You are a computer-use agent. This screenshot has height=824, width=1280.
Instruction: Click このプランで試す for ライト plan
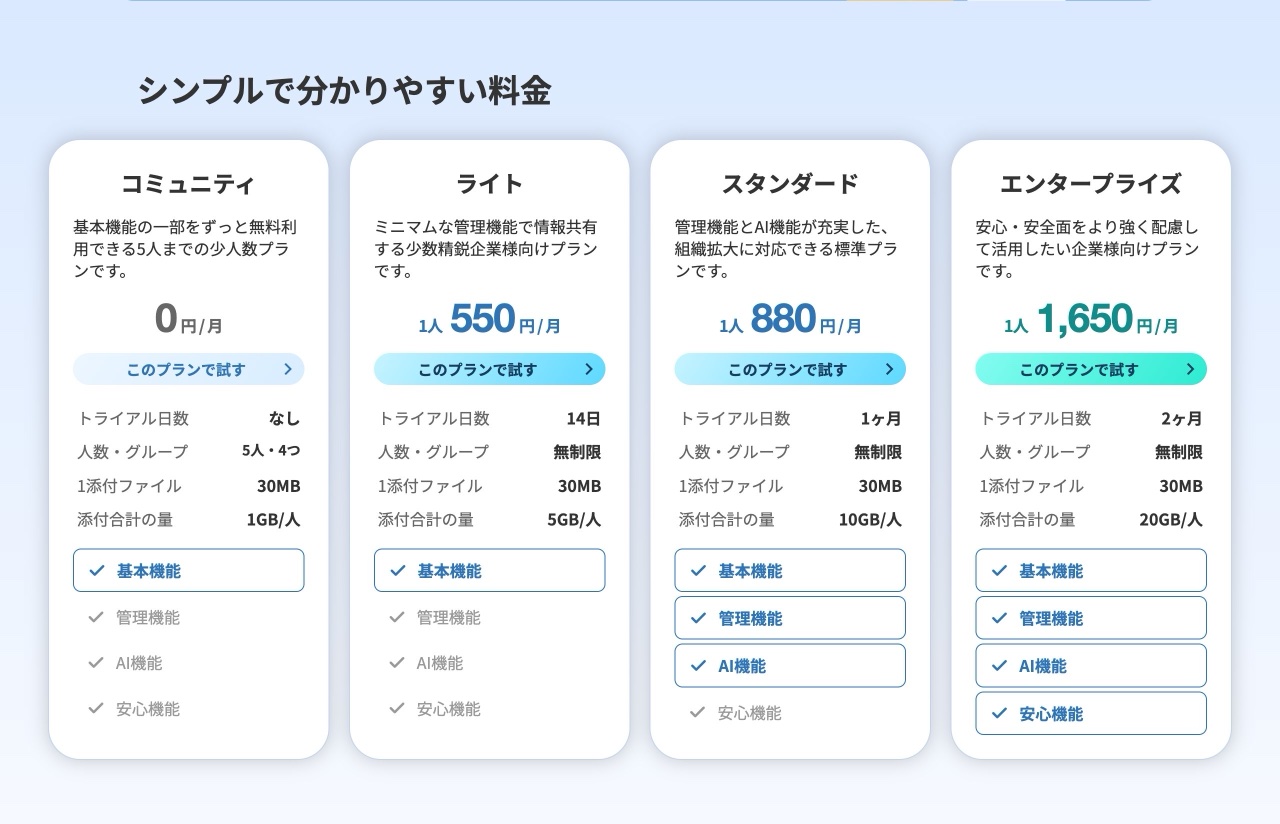click(489, 369)
